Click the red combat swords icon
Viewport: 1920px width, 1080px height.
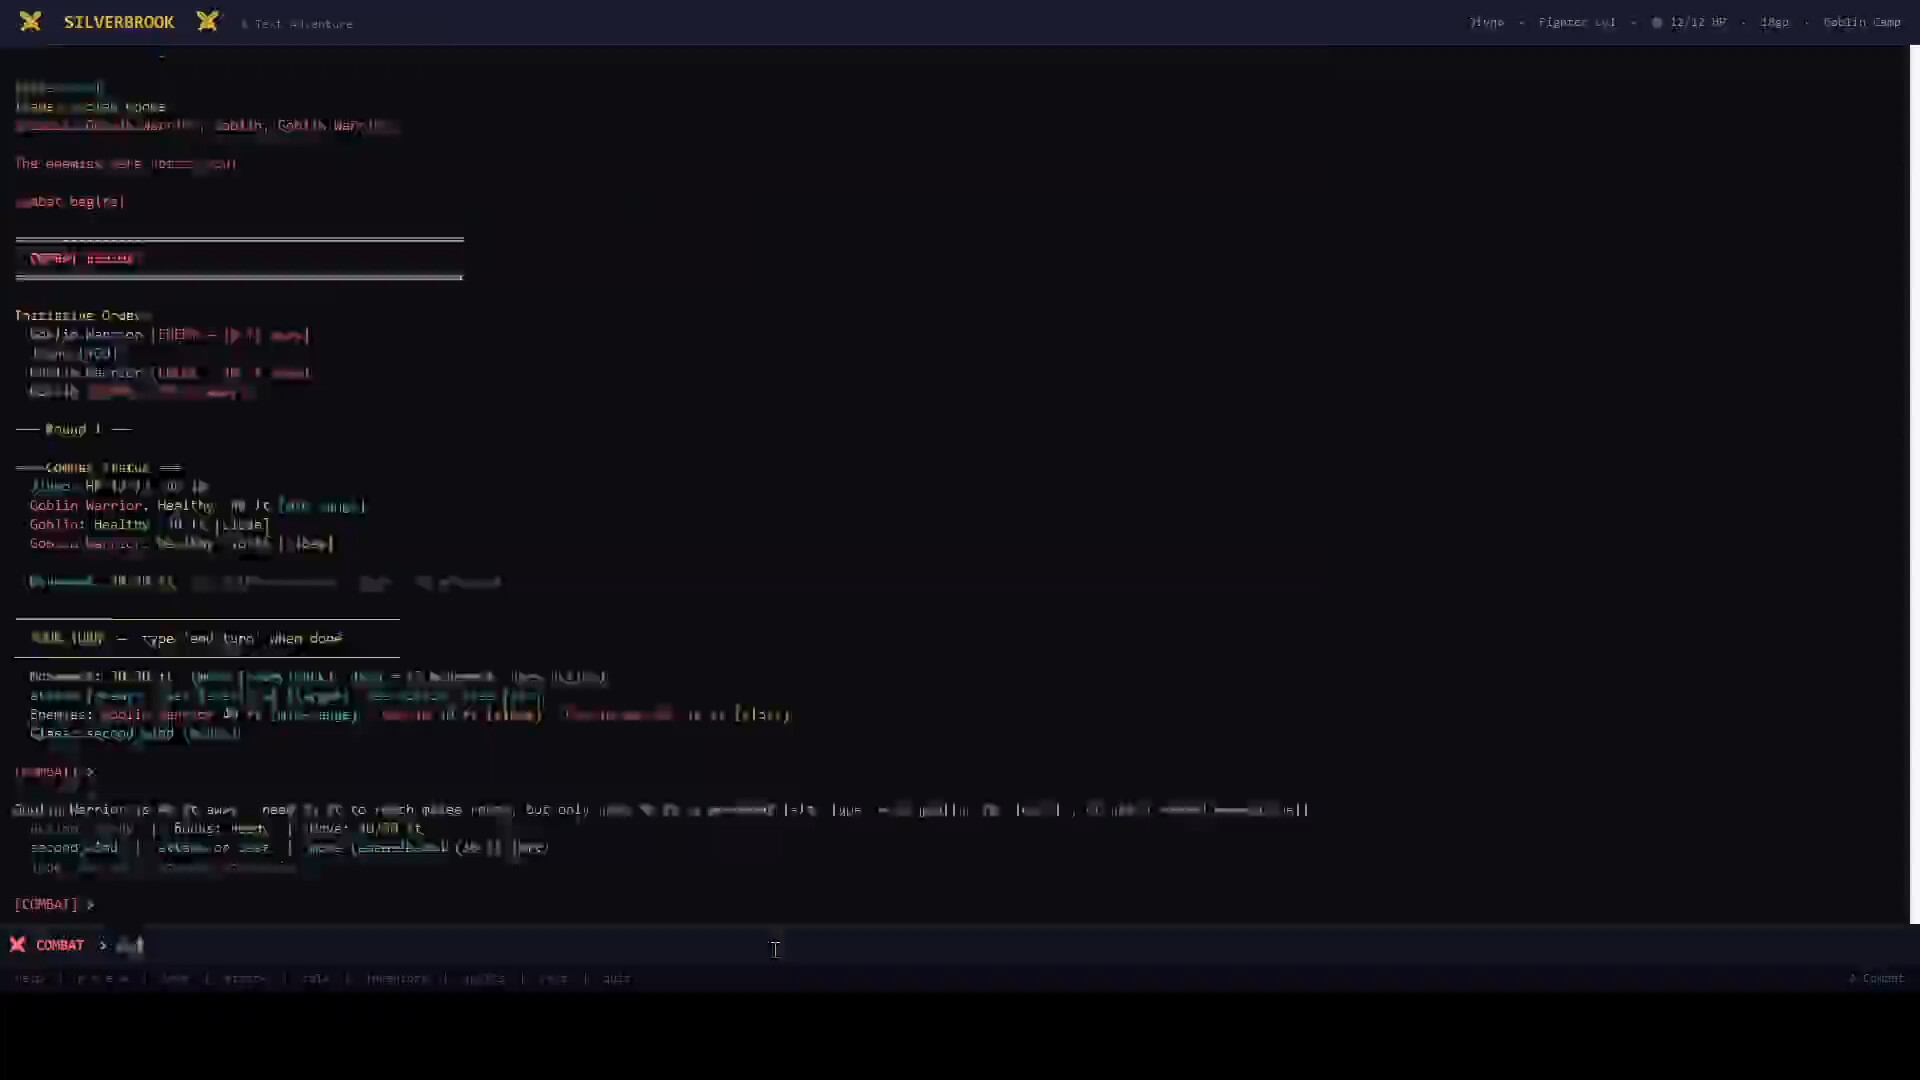pos(17,944)
